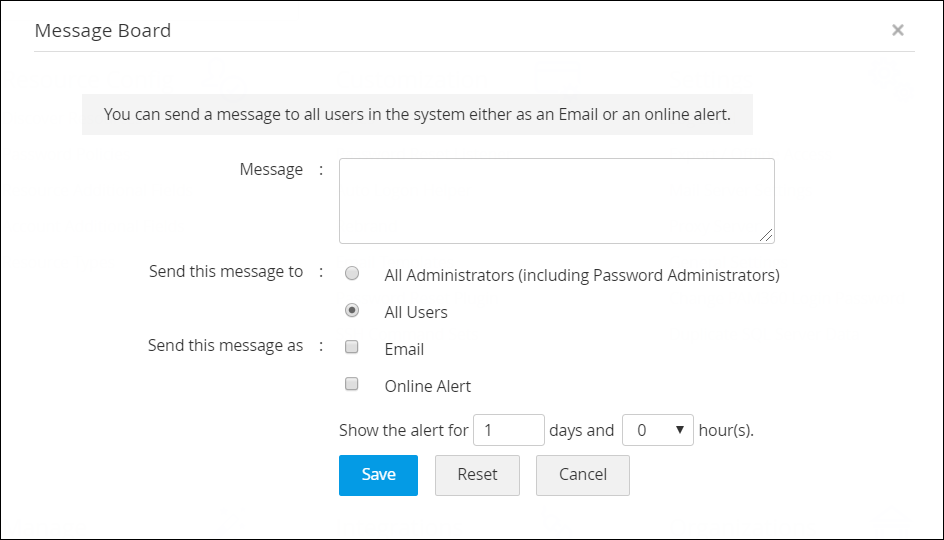Click the 'All Administrators (including Password Administrators)' label
This screenshot has width=944, height=540.
coord(581,275)
